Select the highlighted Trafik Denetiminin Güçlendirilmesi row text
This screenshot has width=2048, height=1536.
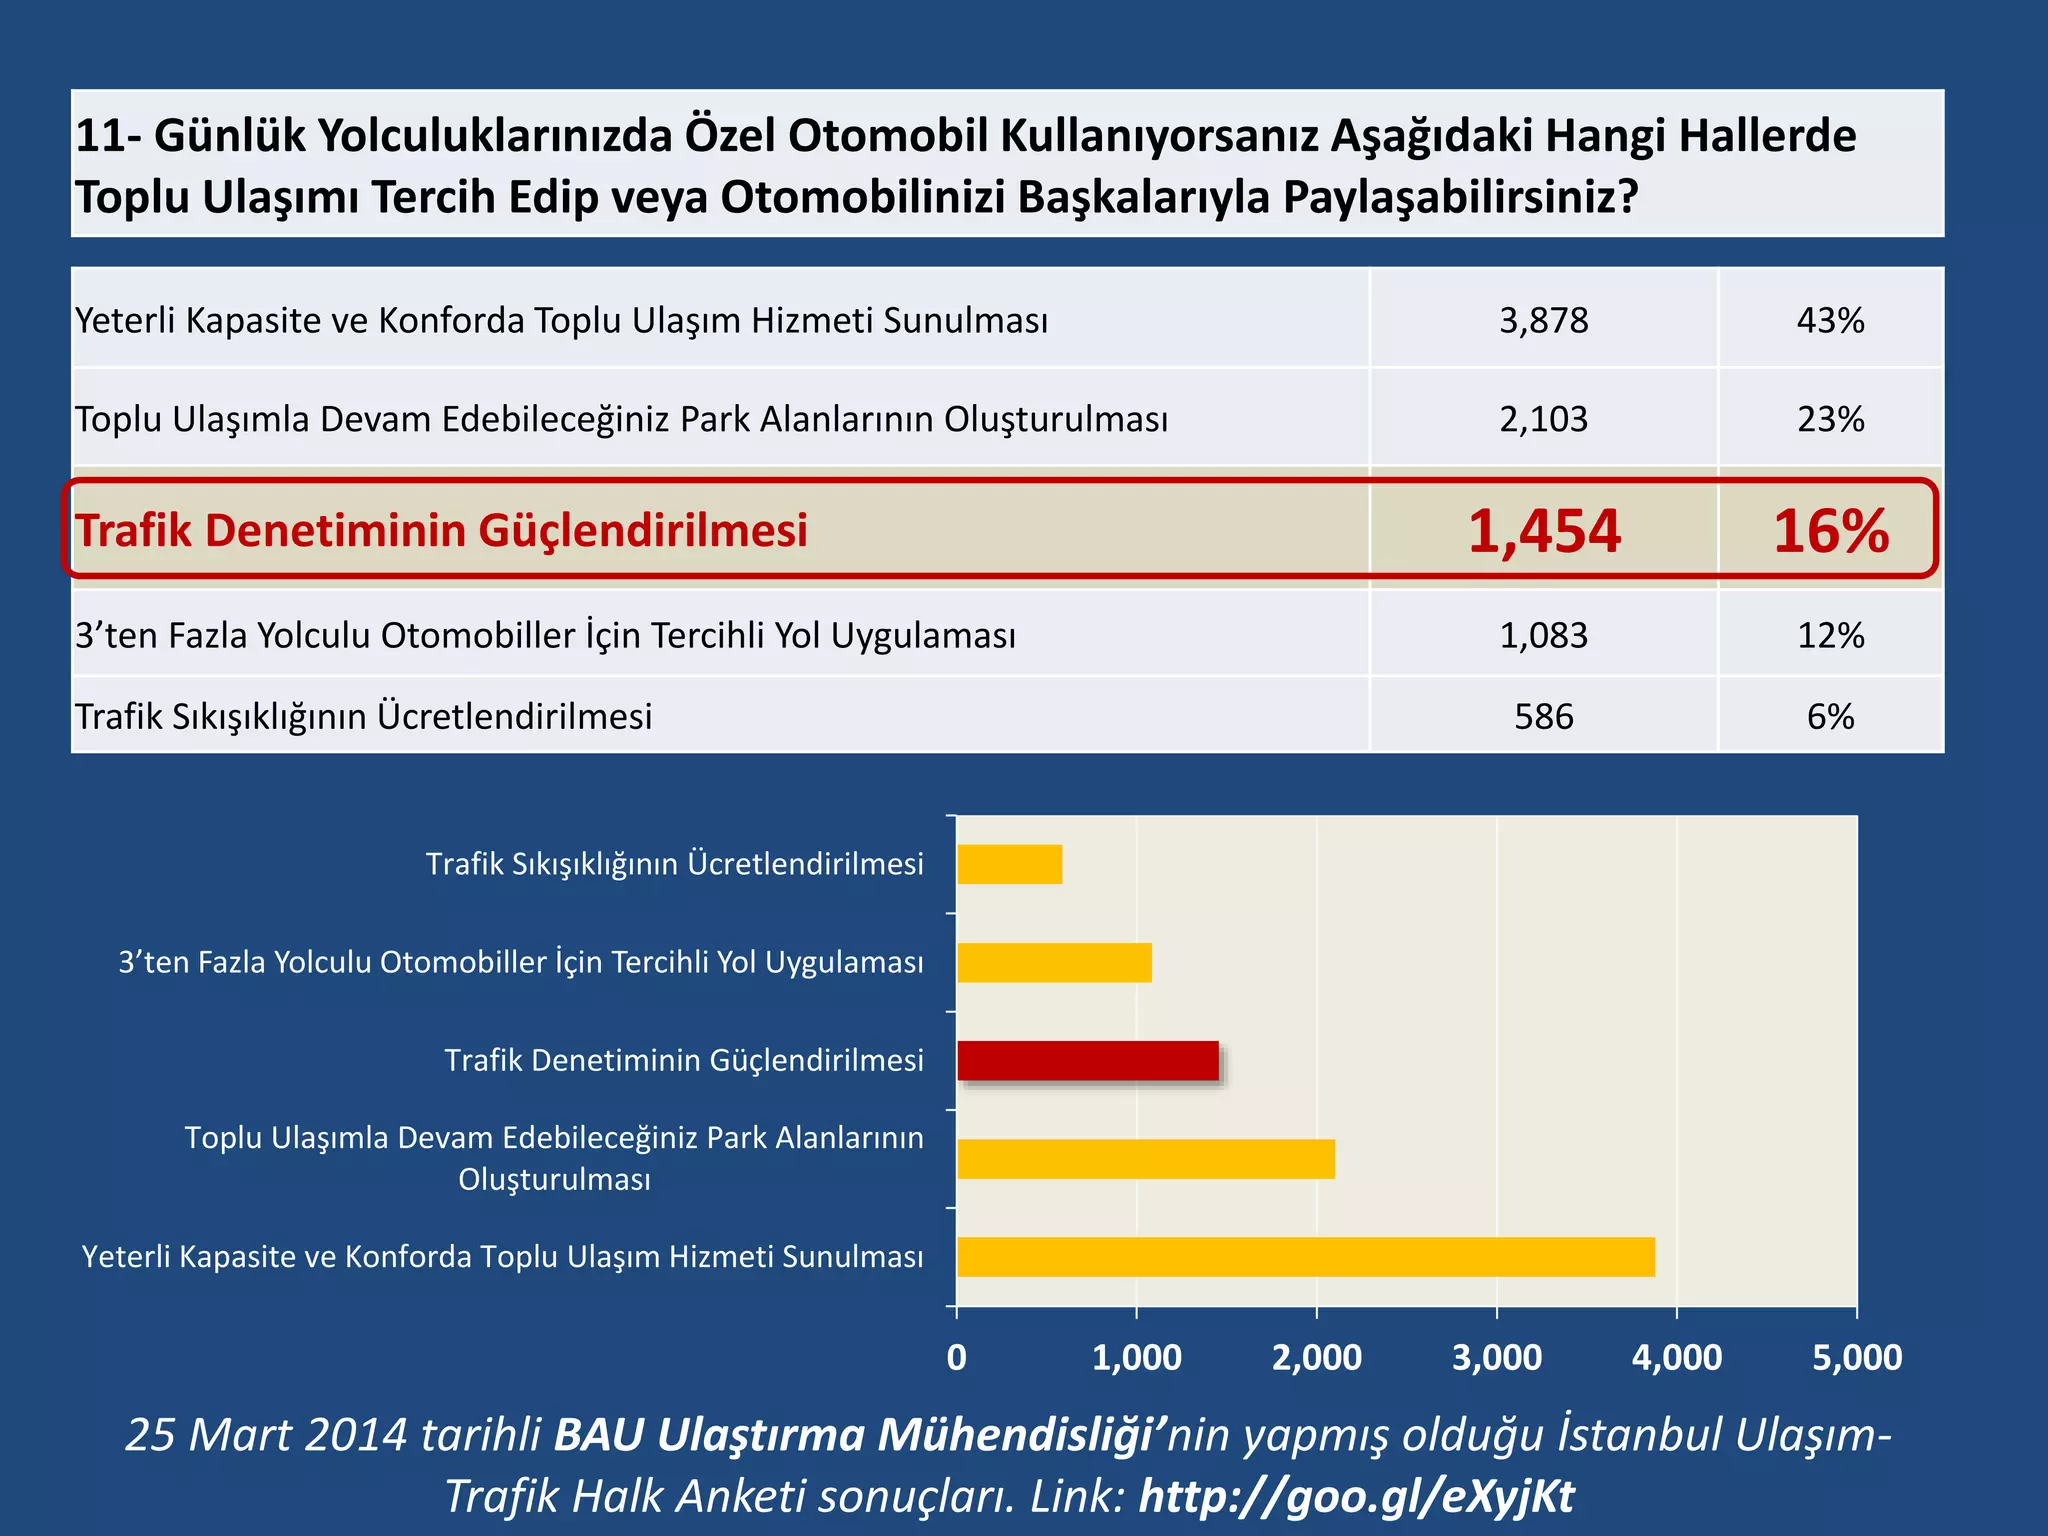(x=441, y=530)
